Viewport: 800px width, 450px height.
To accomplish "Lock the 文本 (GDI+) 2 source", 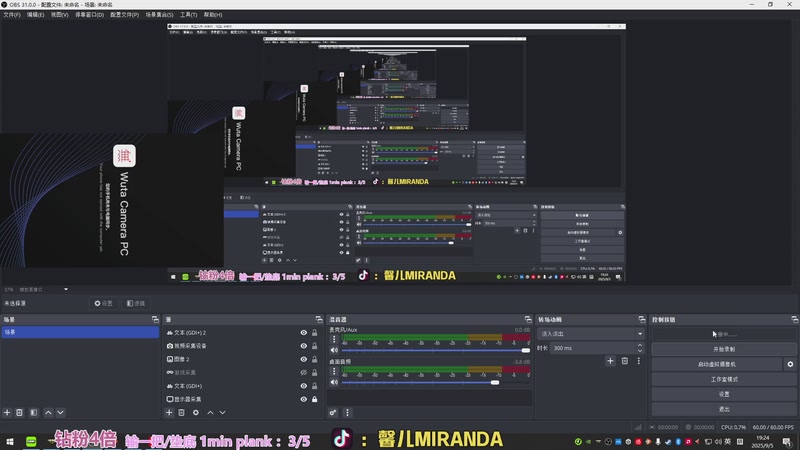I will 314,333.
